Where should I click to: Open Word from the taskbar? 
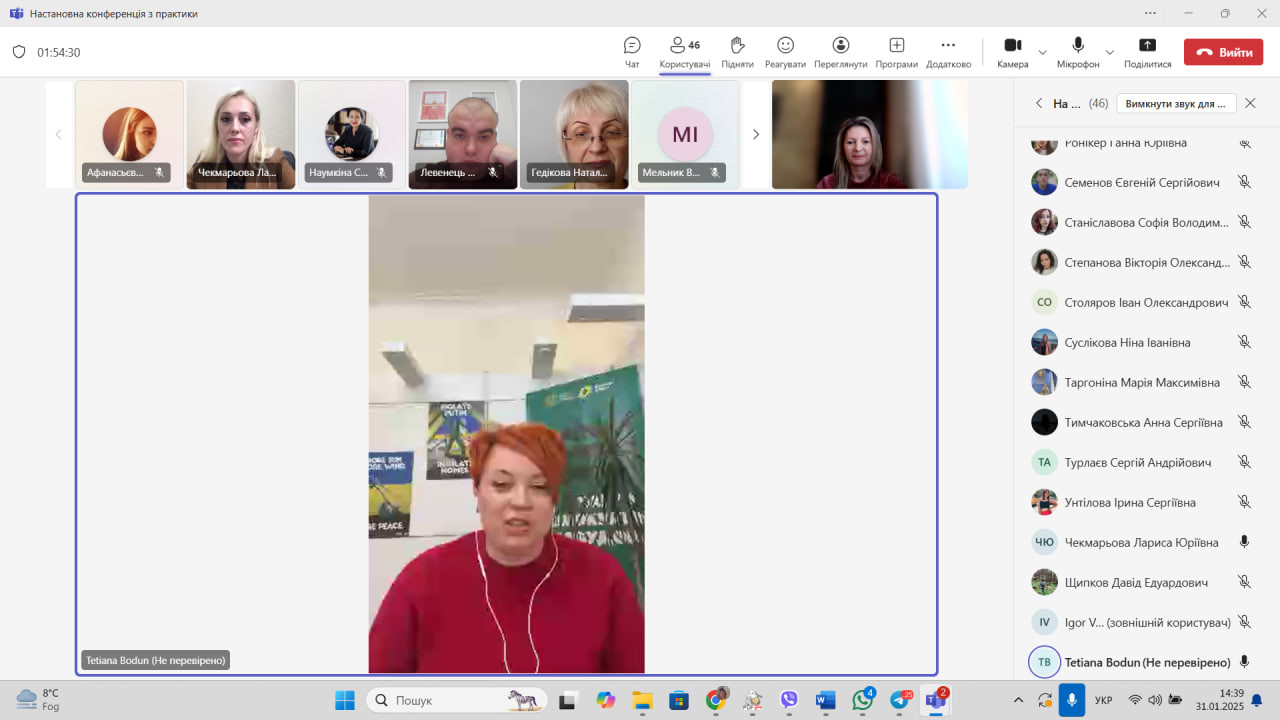click(x=825, y=700)
